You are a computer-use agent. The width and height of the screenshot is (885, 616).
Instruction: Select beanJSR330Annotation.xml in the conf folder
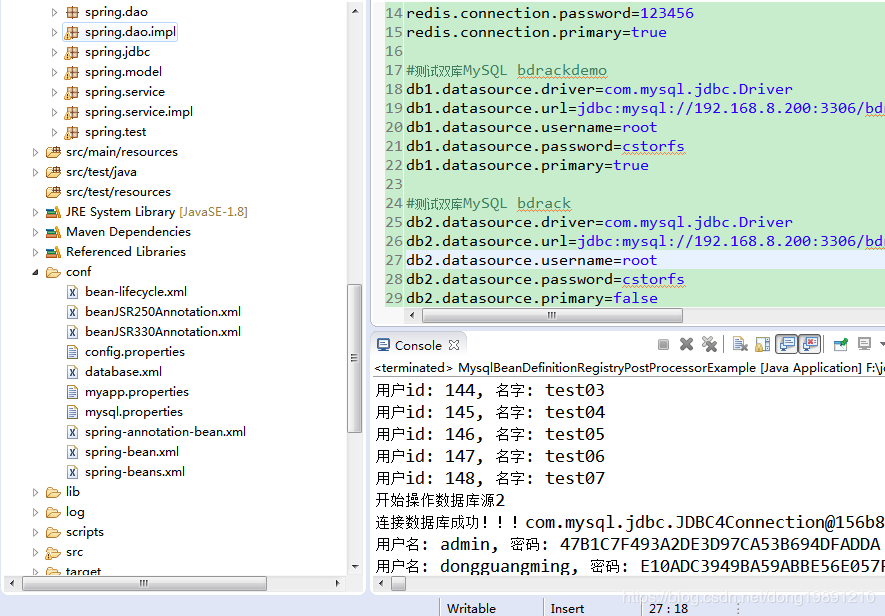click(x=163, y=332)
